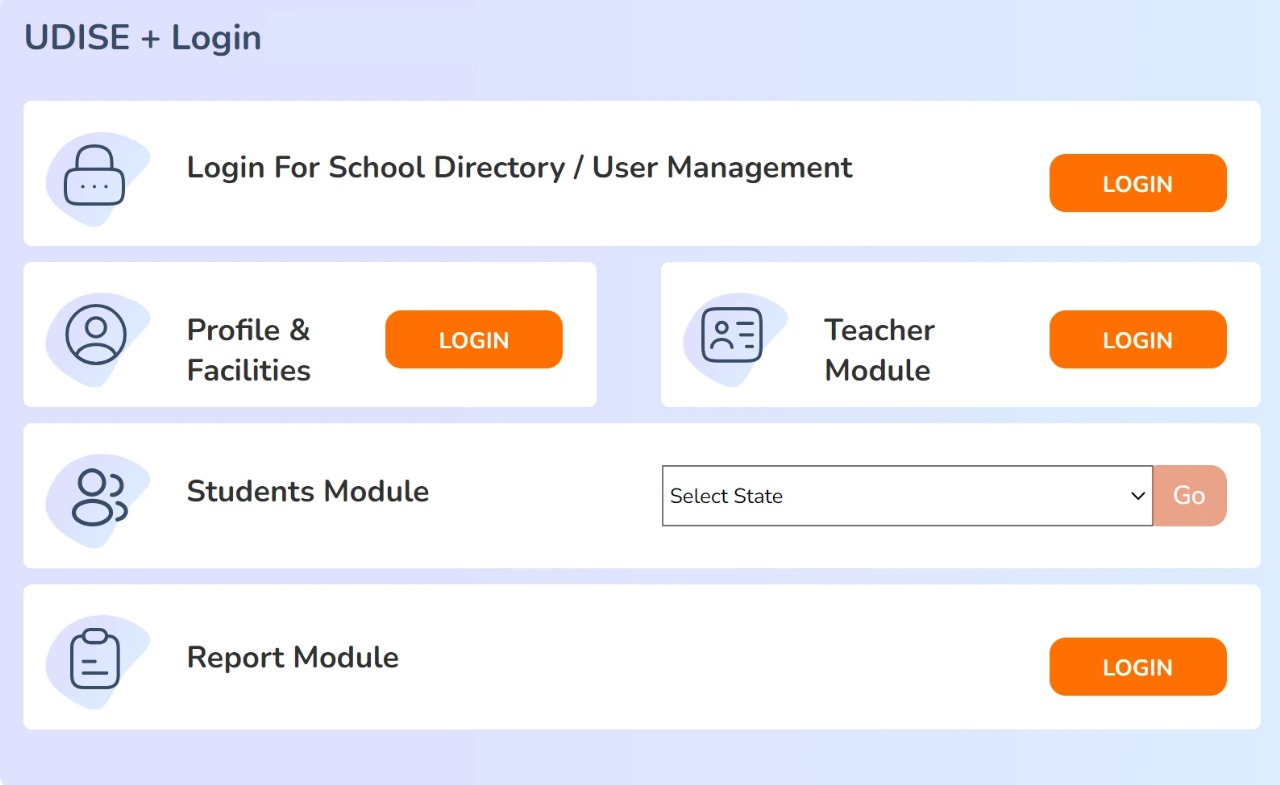Click LOGIN for School Directory / User Management
The height and width of the screenshot is (785, 1280).
point(1137,183)
